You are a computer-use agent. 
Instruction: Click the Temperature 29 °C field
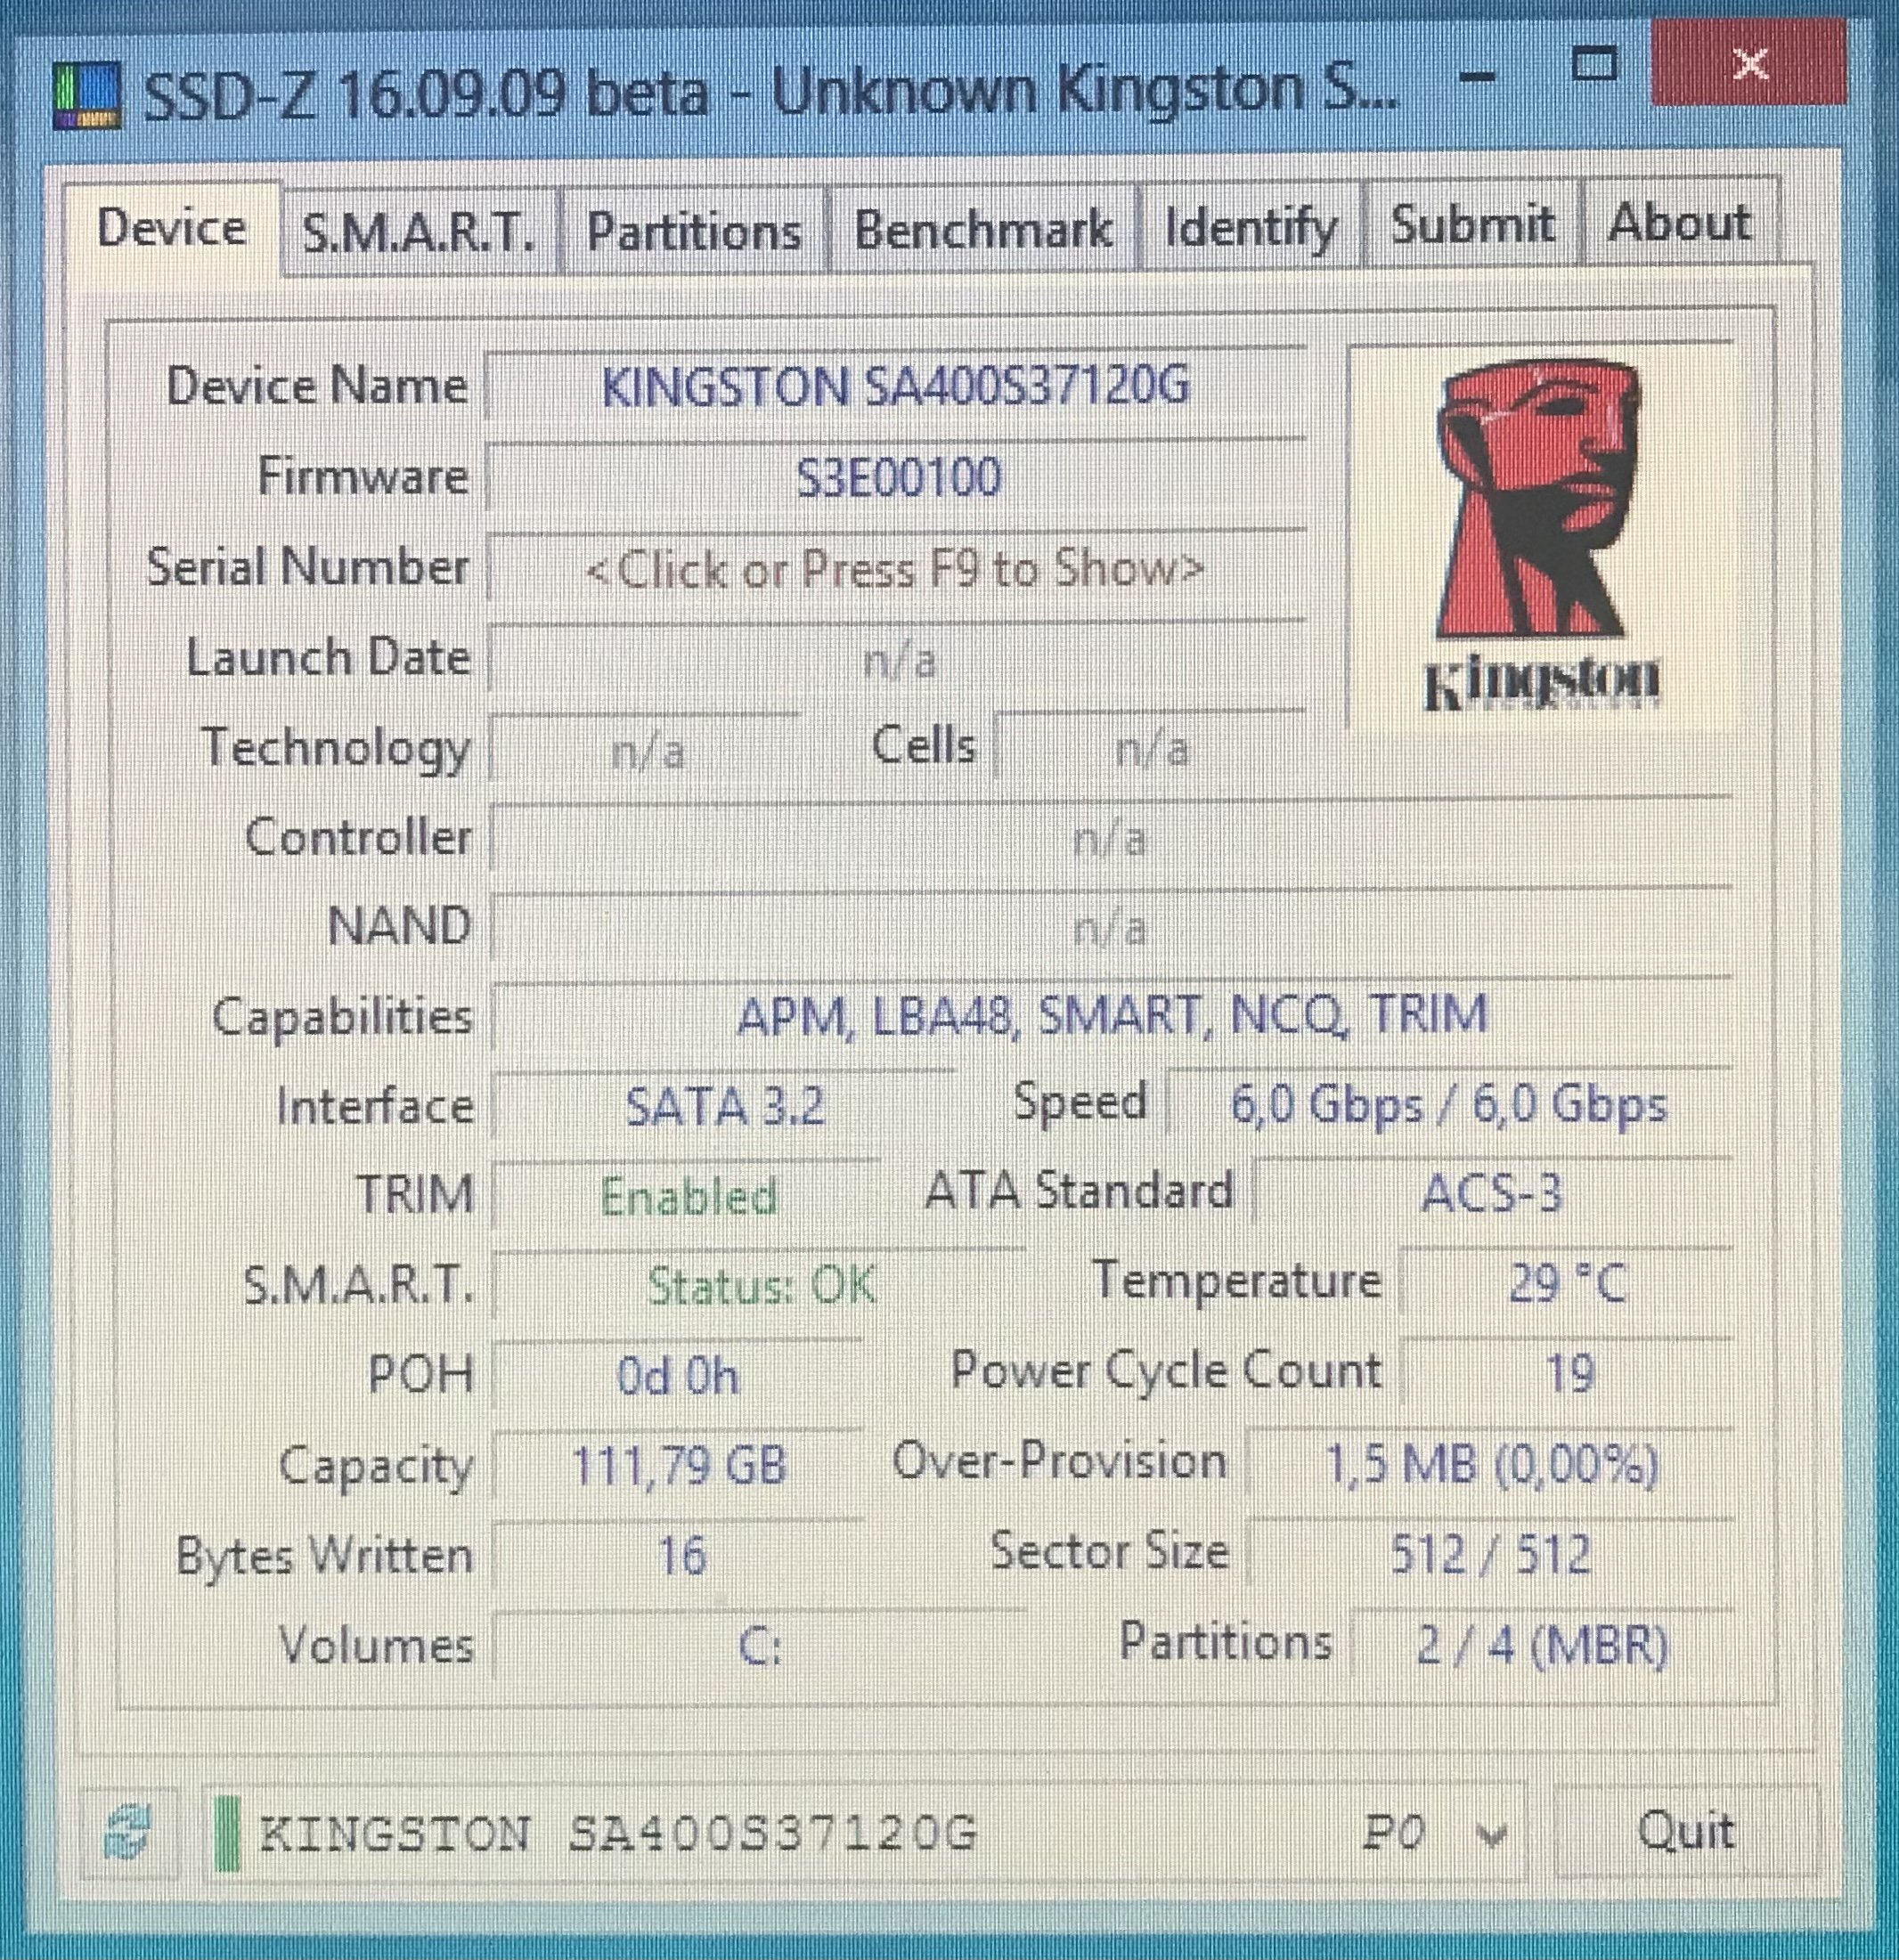[x=1567, y=1283]
